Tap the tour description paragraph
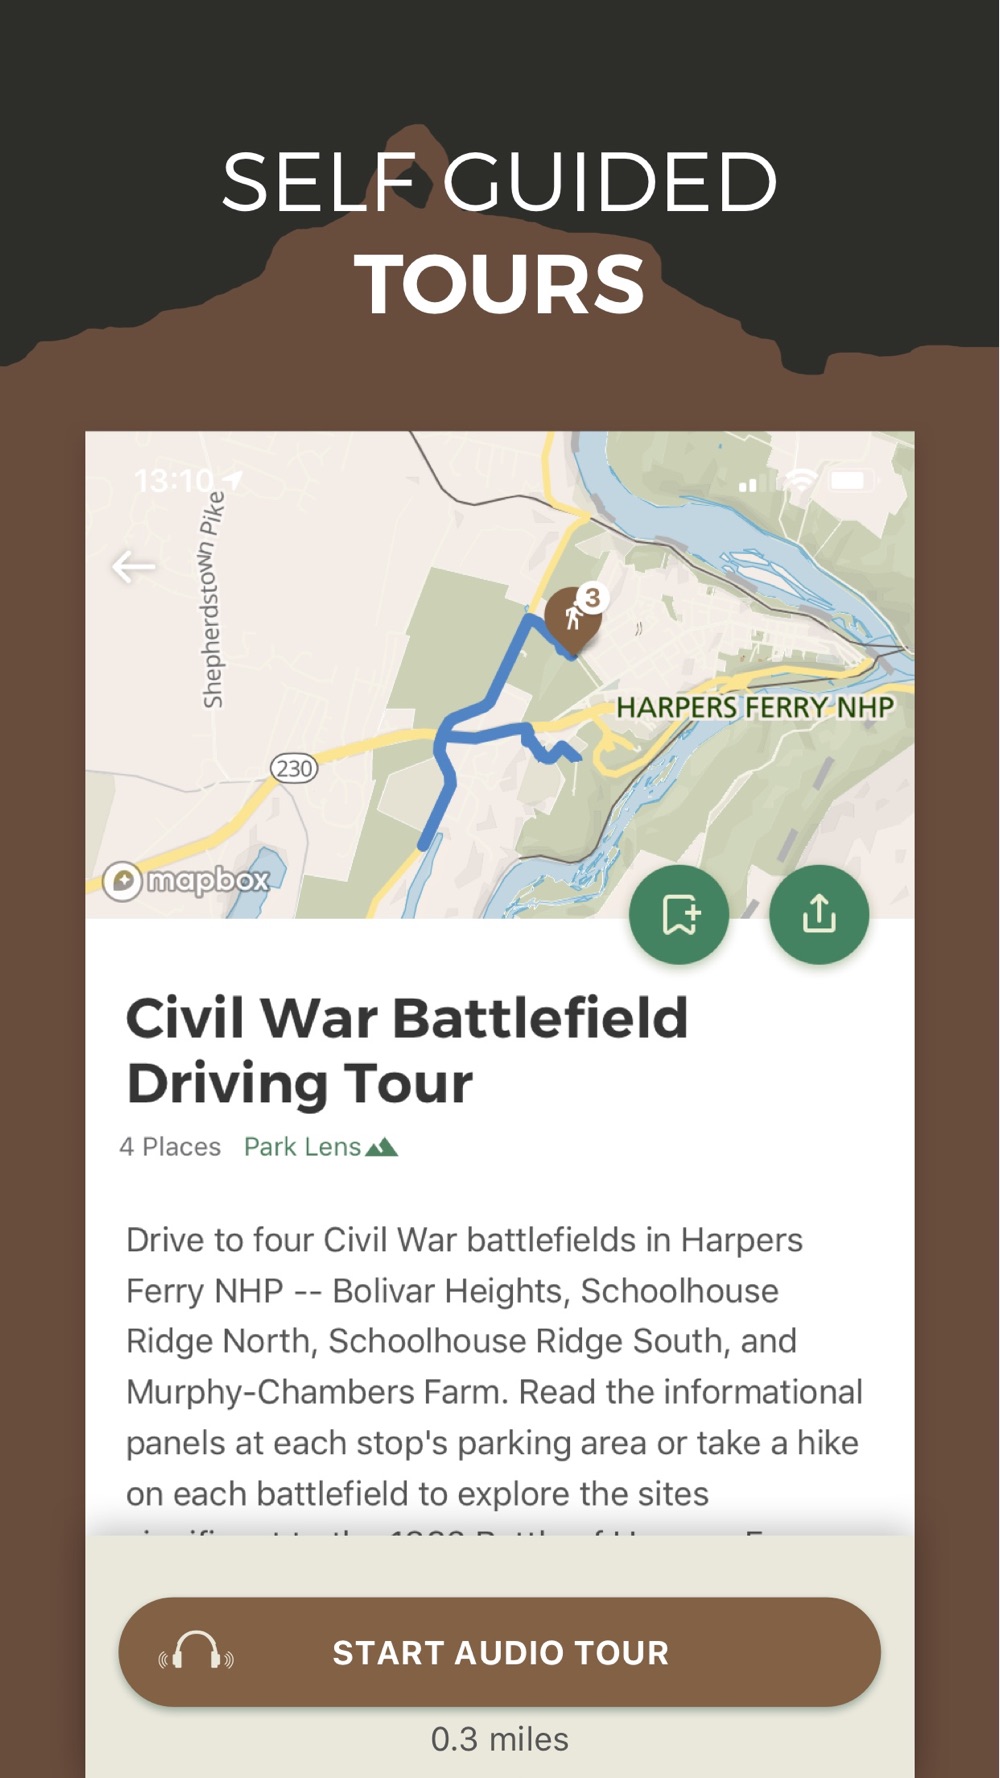Screen dimensions: 1000x1778 point(494,1366)
